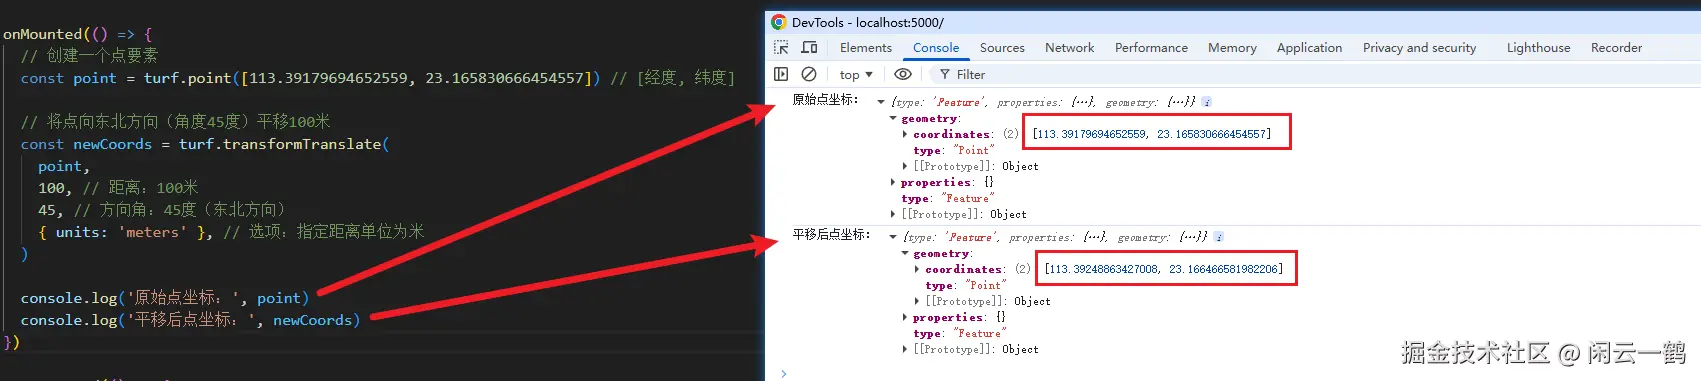This screenshot has width=1701, height=381.
Task: Click the eye icon for live expressions
Action: point(903,74)
